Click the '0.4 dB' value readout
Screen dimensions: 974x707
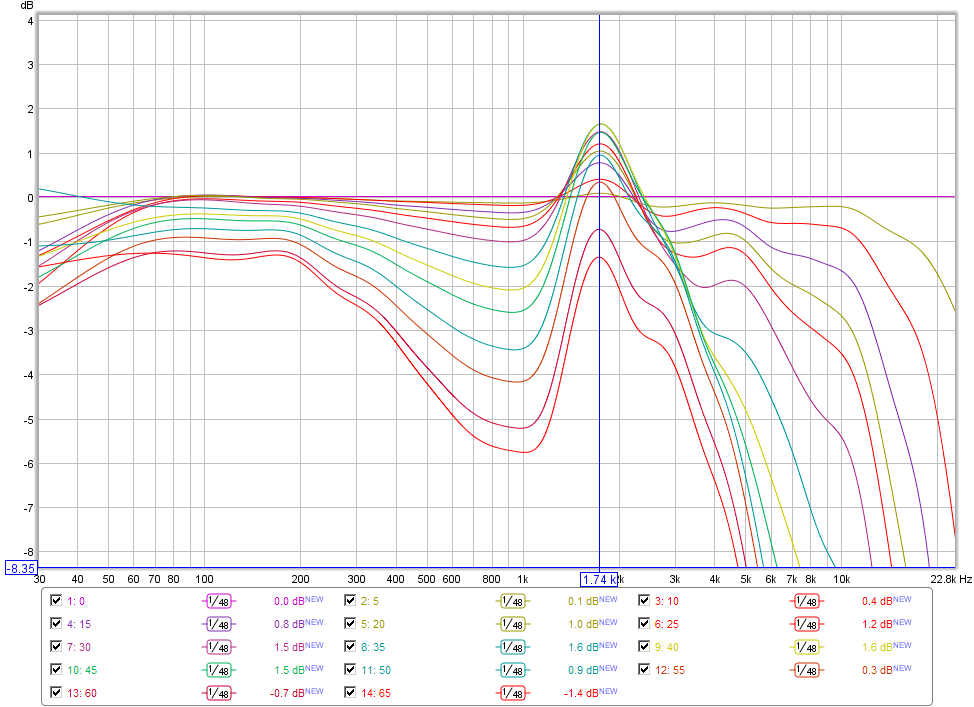[877, 601]
